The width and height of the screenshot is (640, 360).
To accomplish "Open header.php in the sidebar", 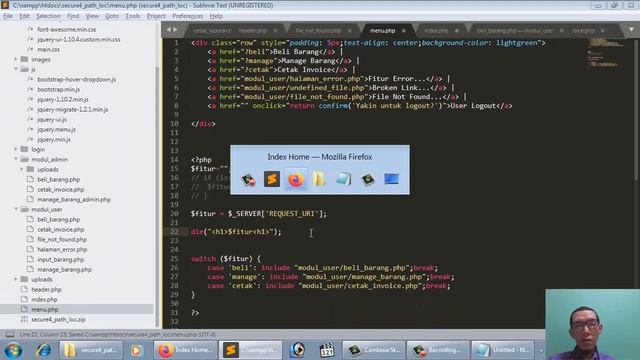I will (x=46, y=289).
